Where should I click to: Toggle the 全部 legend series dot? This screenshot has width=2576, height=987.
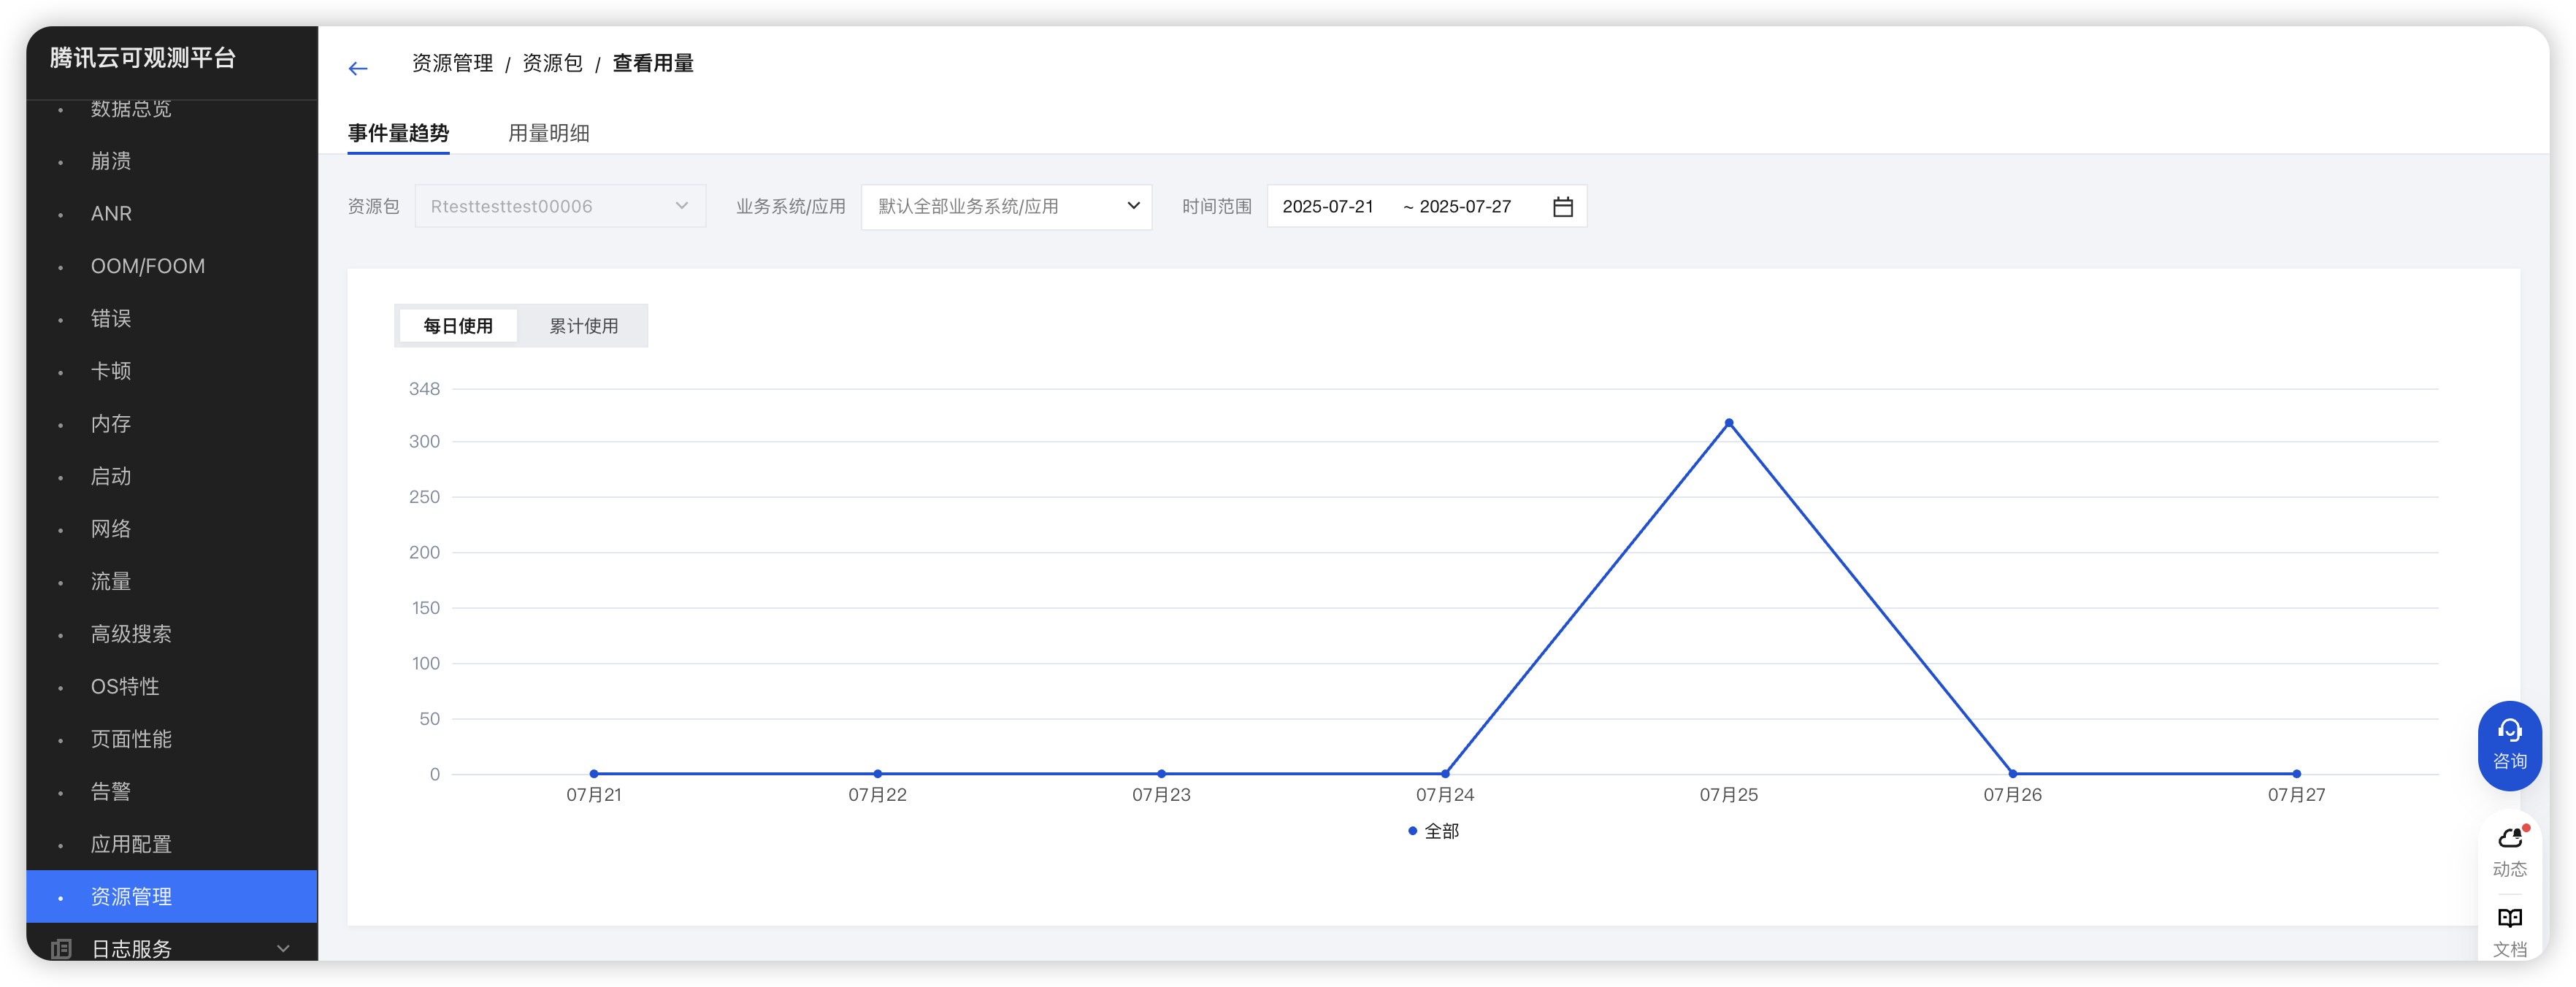point(1412,831)
